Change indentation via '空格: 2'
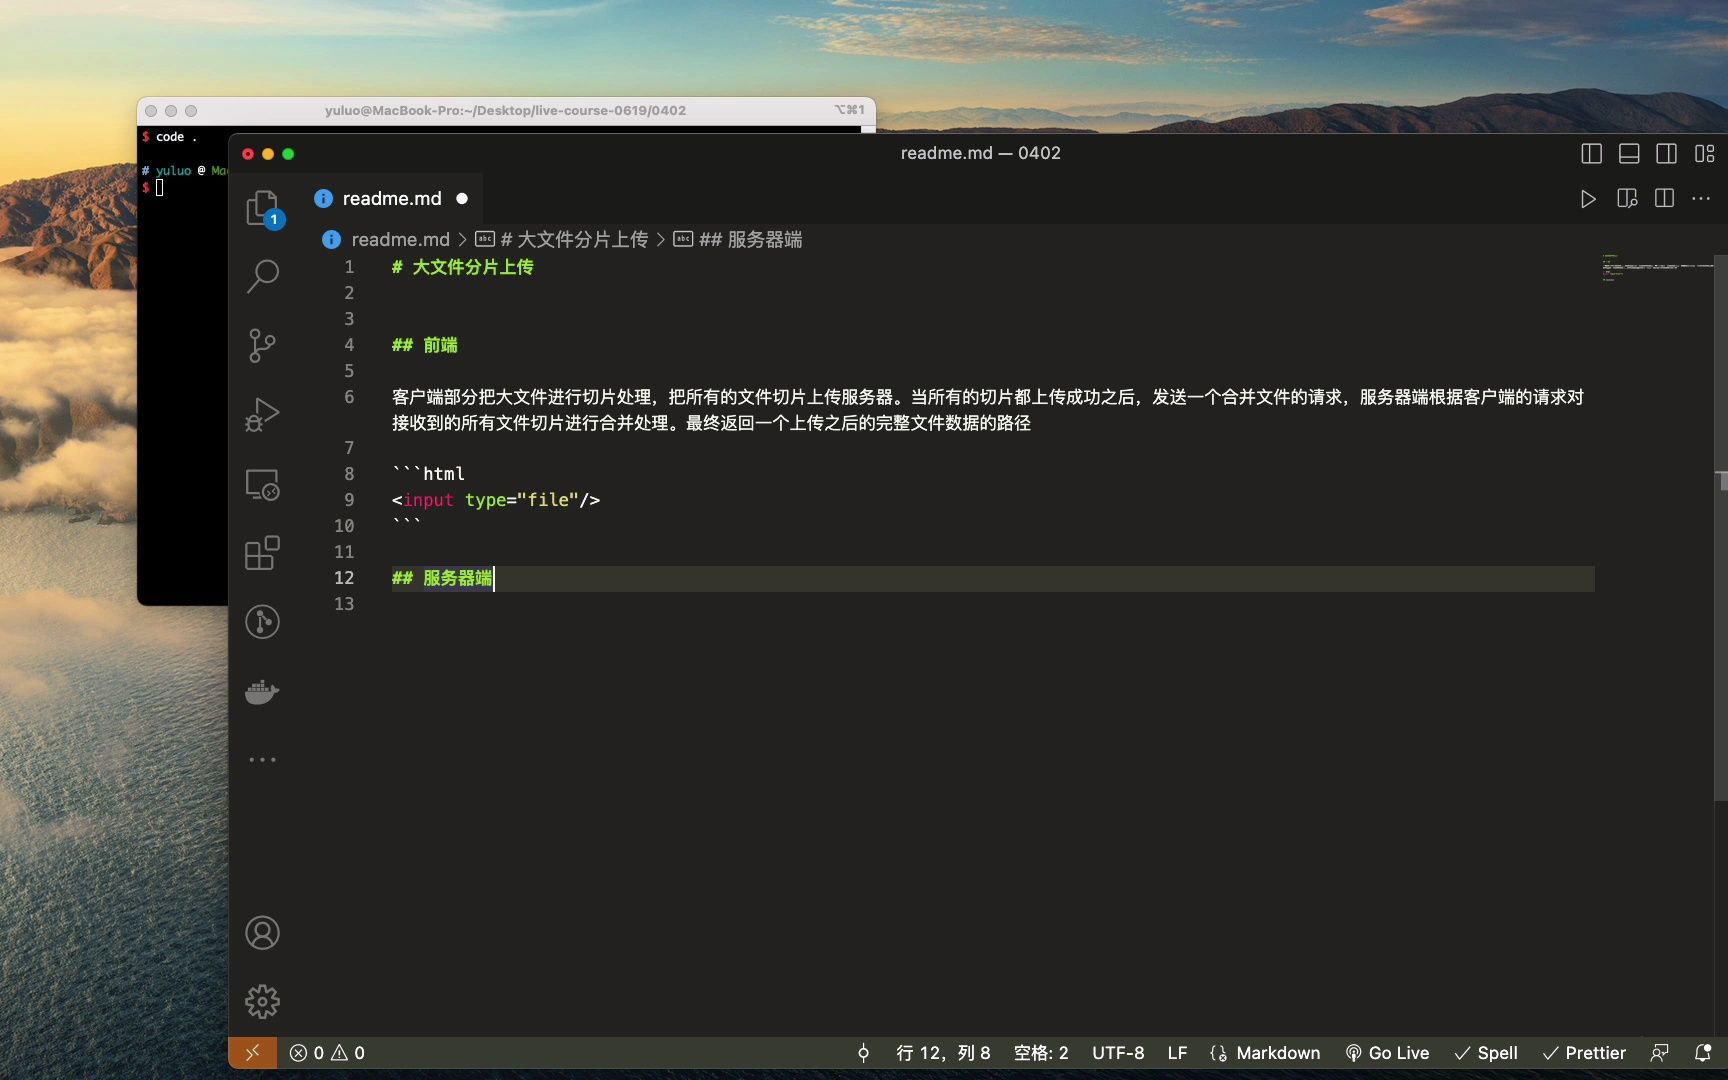 click(1041, 1053)
